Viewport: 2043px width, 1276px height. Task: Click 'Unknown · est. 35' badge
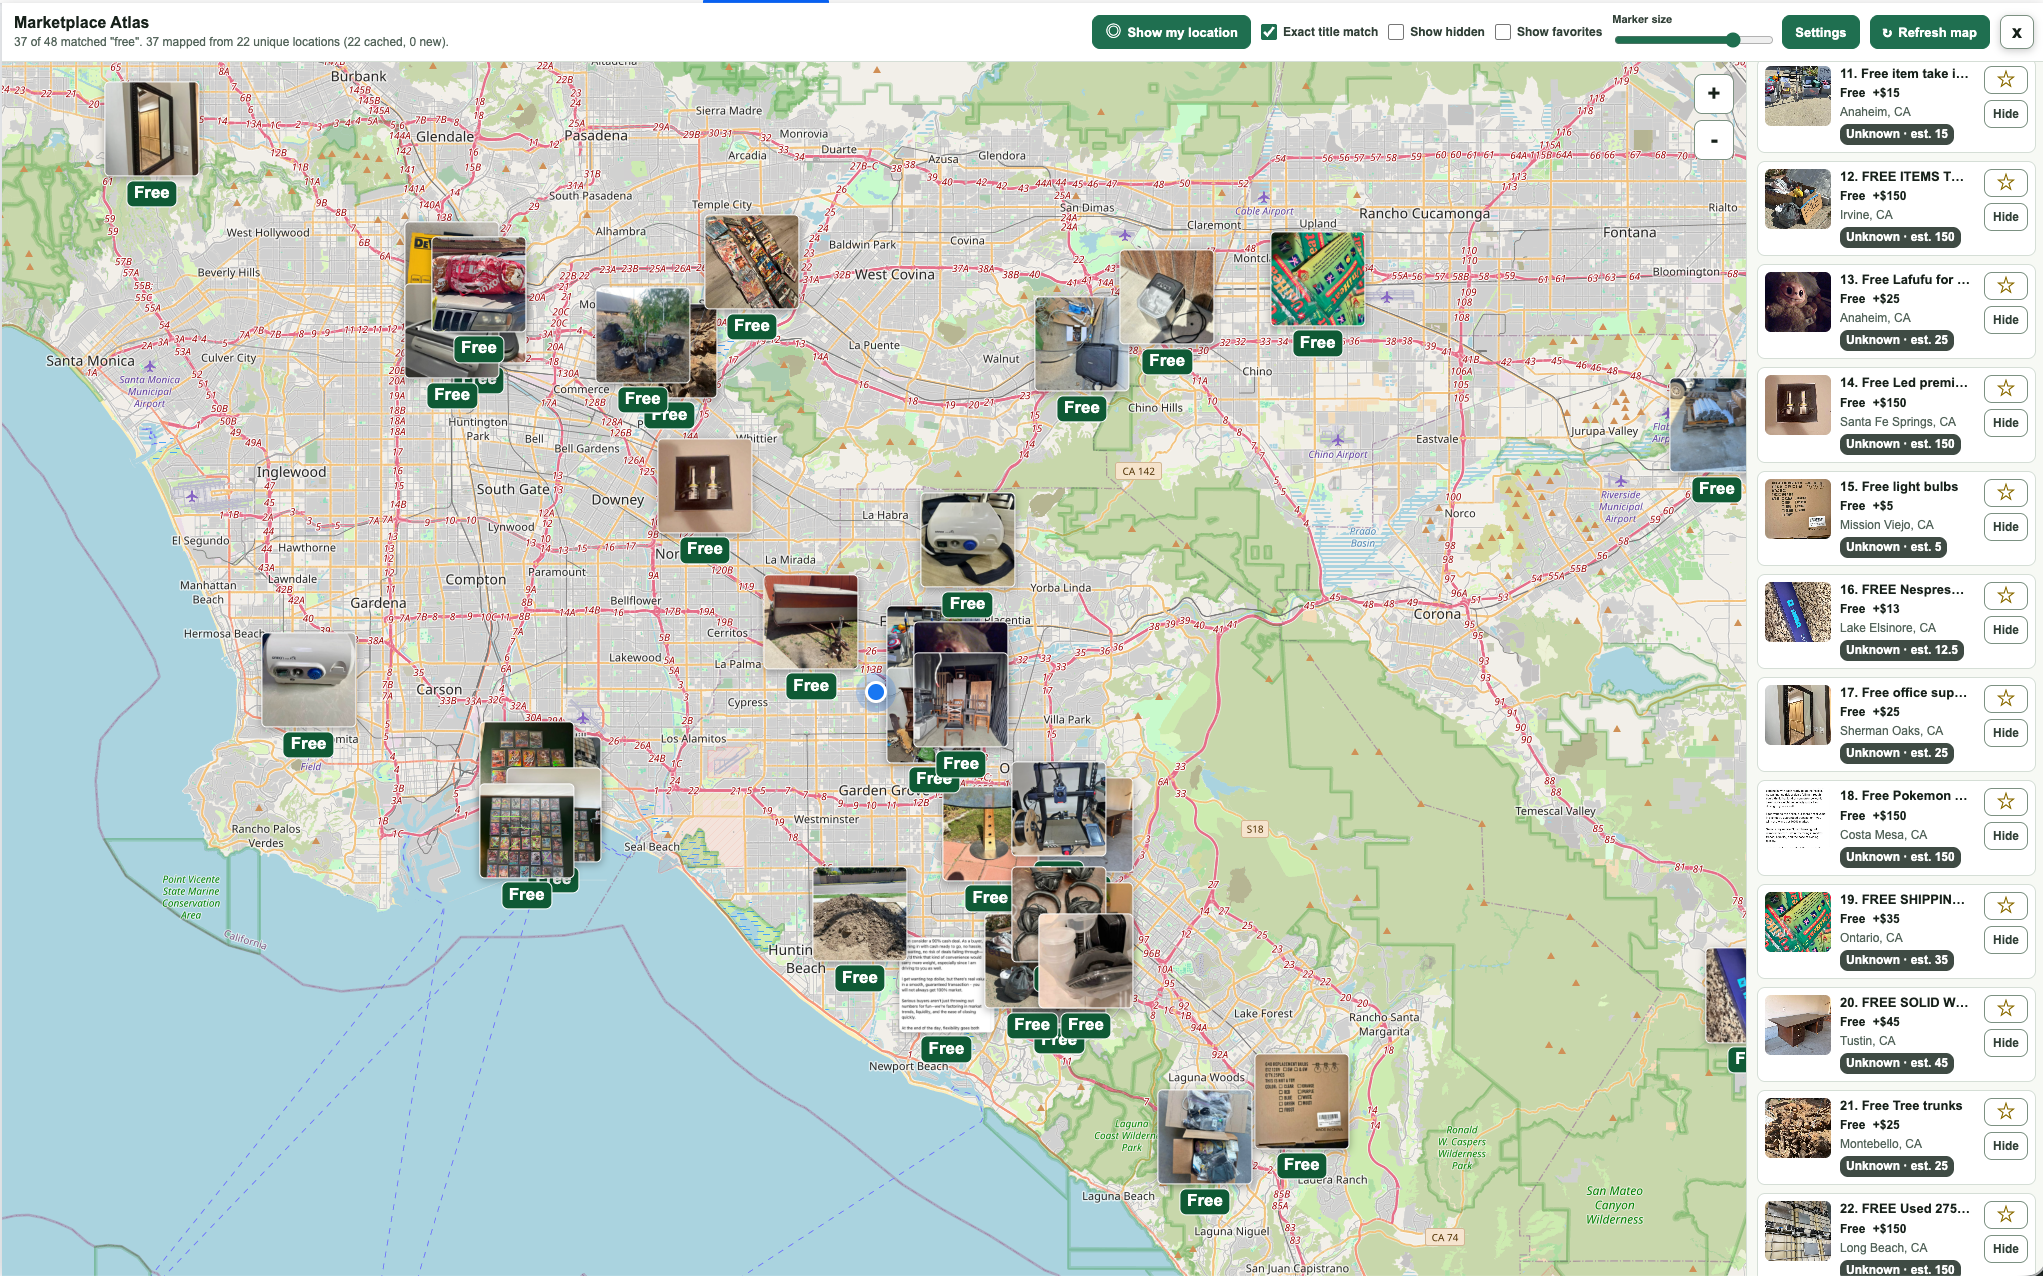(1897, 960)
